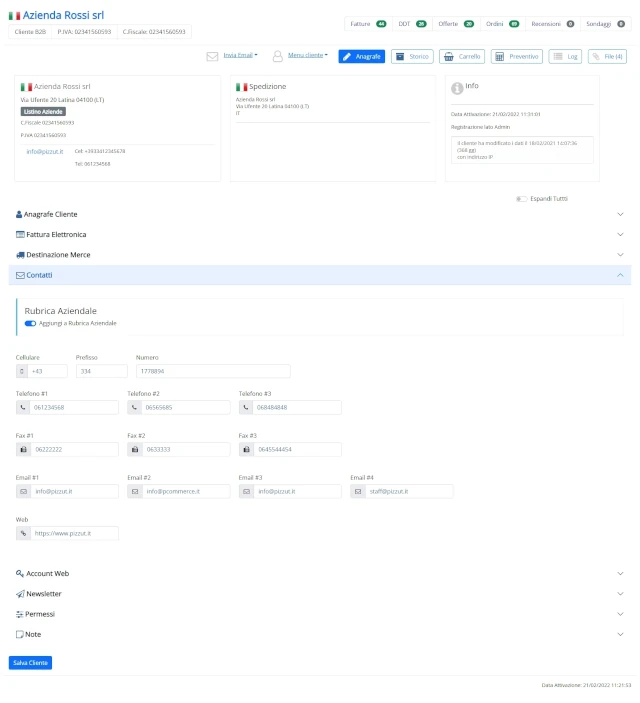Click the Email #4 input field
Viewport: 640px width, 703px height.
click(x=409, y=491)
